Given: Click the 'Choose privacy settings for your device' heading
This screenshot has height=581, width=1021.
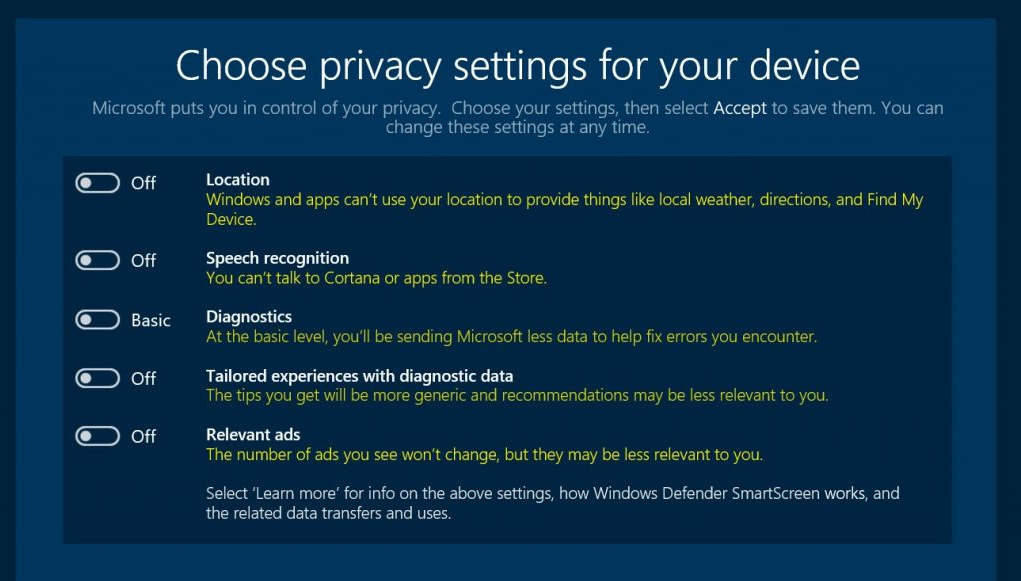Looking at the screenshot, I should (517, 65).
